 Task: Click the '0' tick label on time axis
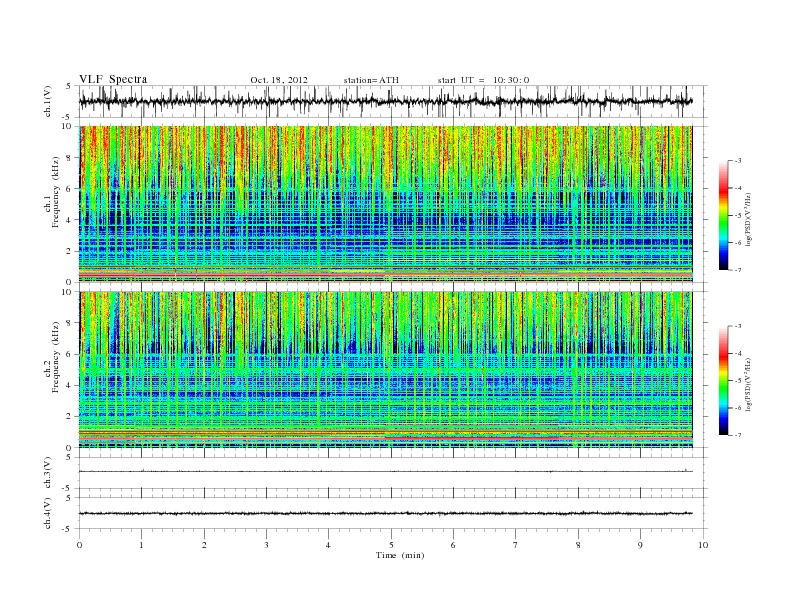coord(79,545)
